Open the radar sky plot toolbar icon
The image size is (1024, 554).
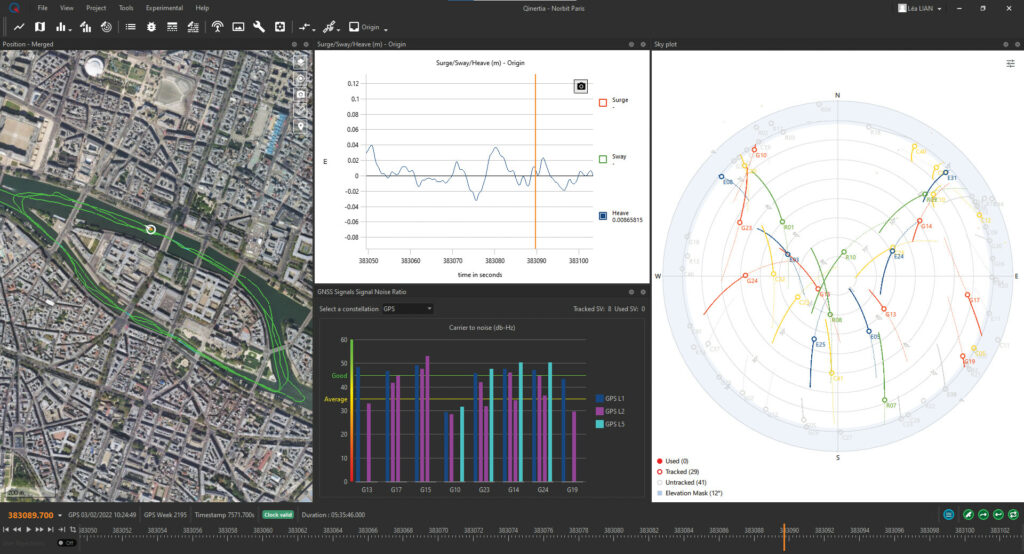106,27
